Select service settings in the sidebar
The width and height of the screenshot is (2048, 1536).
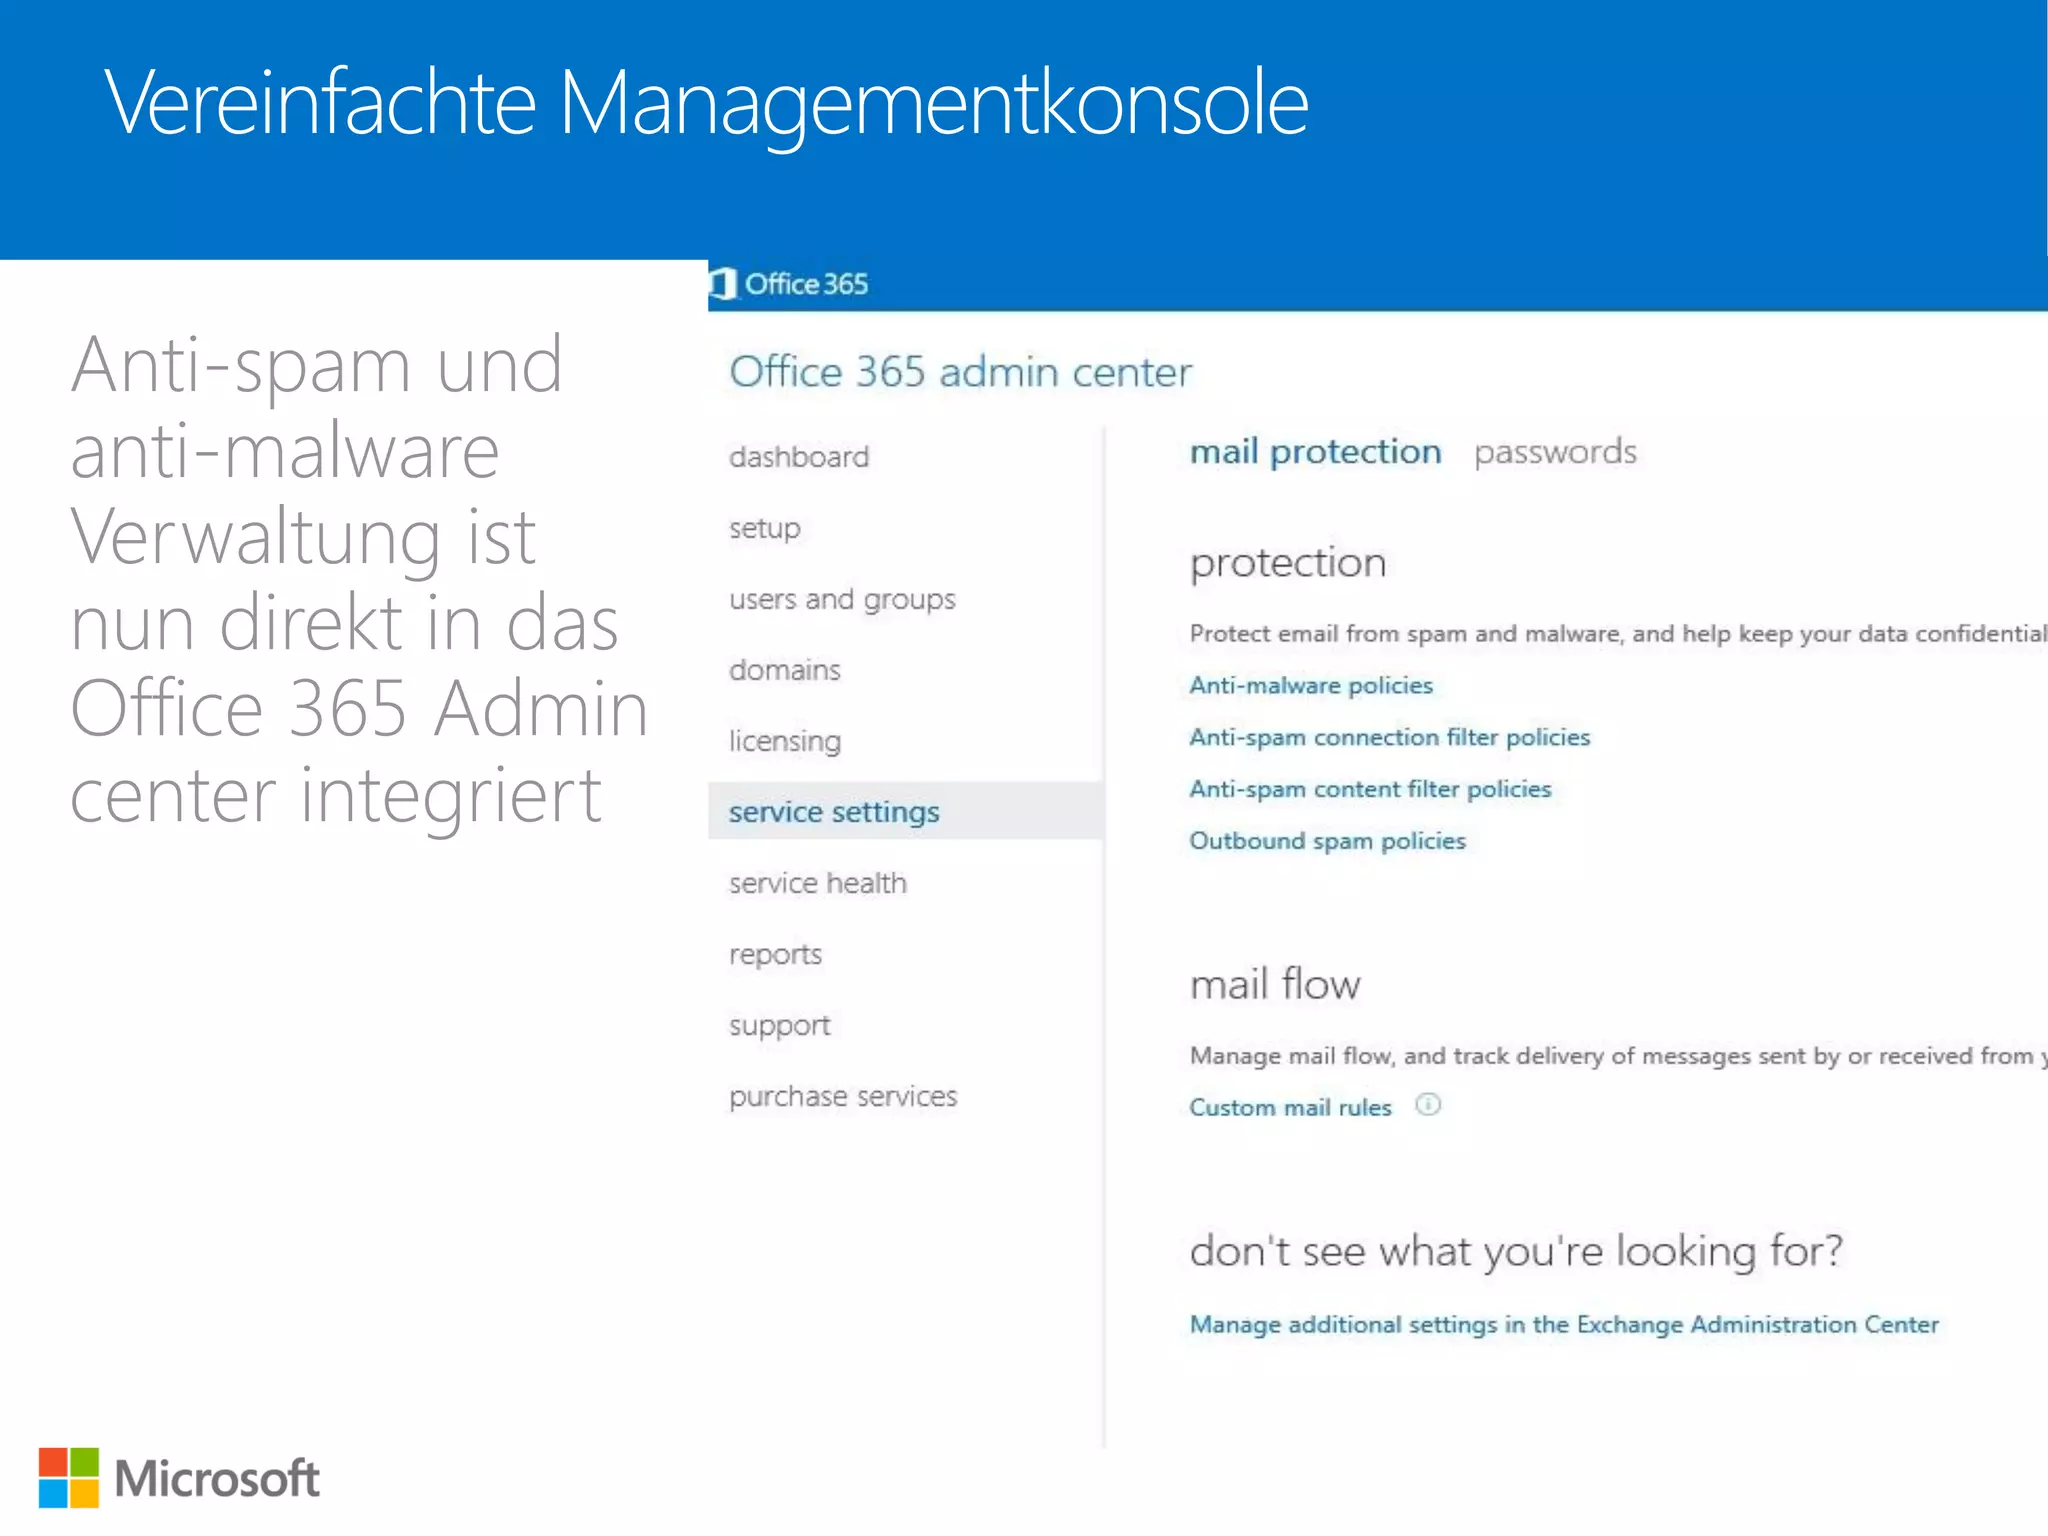[x=905, y=811]
